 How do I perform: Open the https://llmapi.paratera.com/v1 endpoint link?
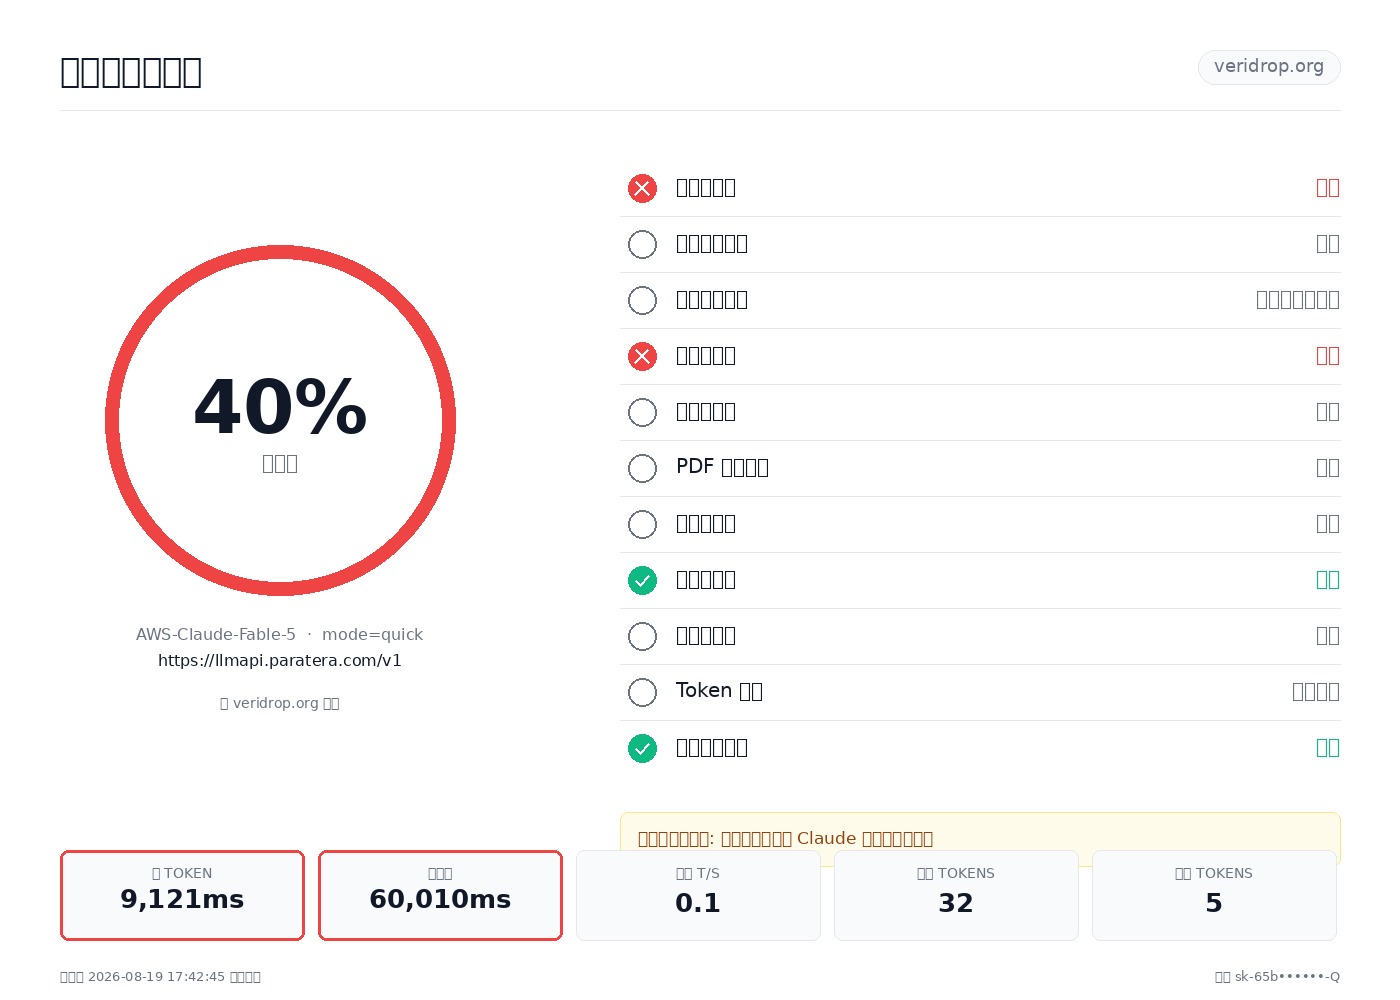tap(280, 660)
